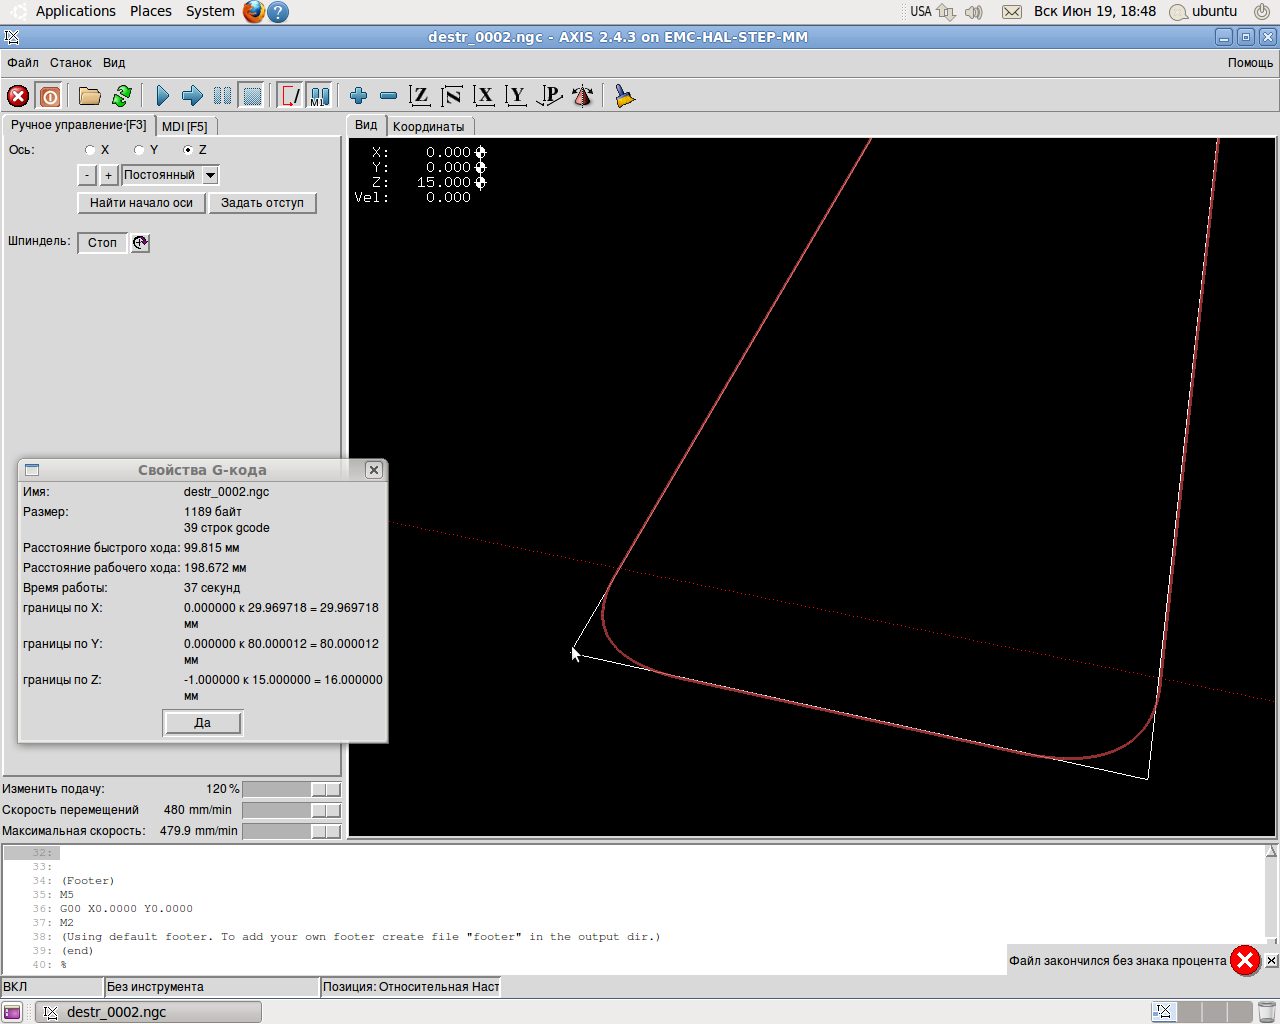The width and height of the screenshot is (1280, 1024).
Task: Dismiss the file-ended error notification
Action: point(1271,961)
